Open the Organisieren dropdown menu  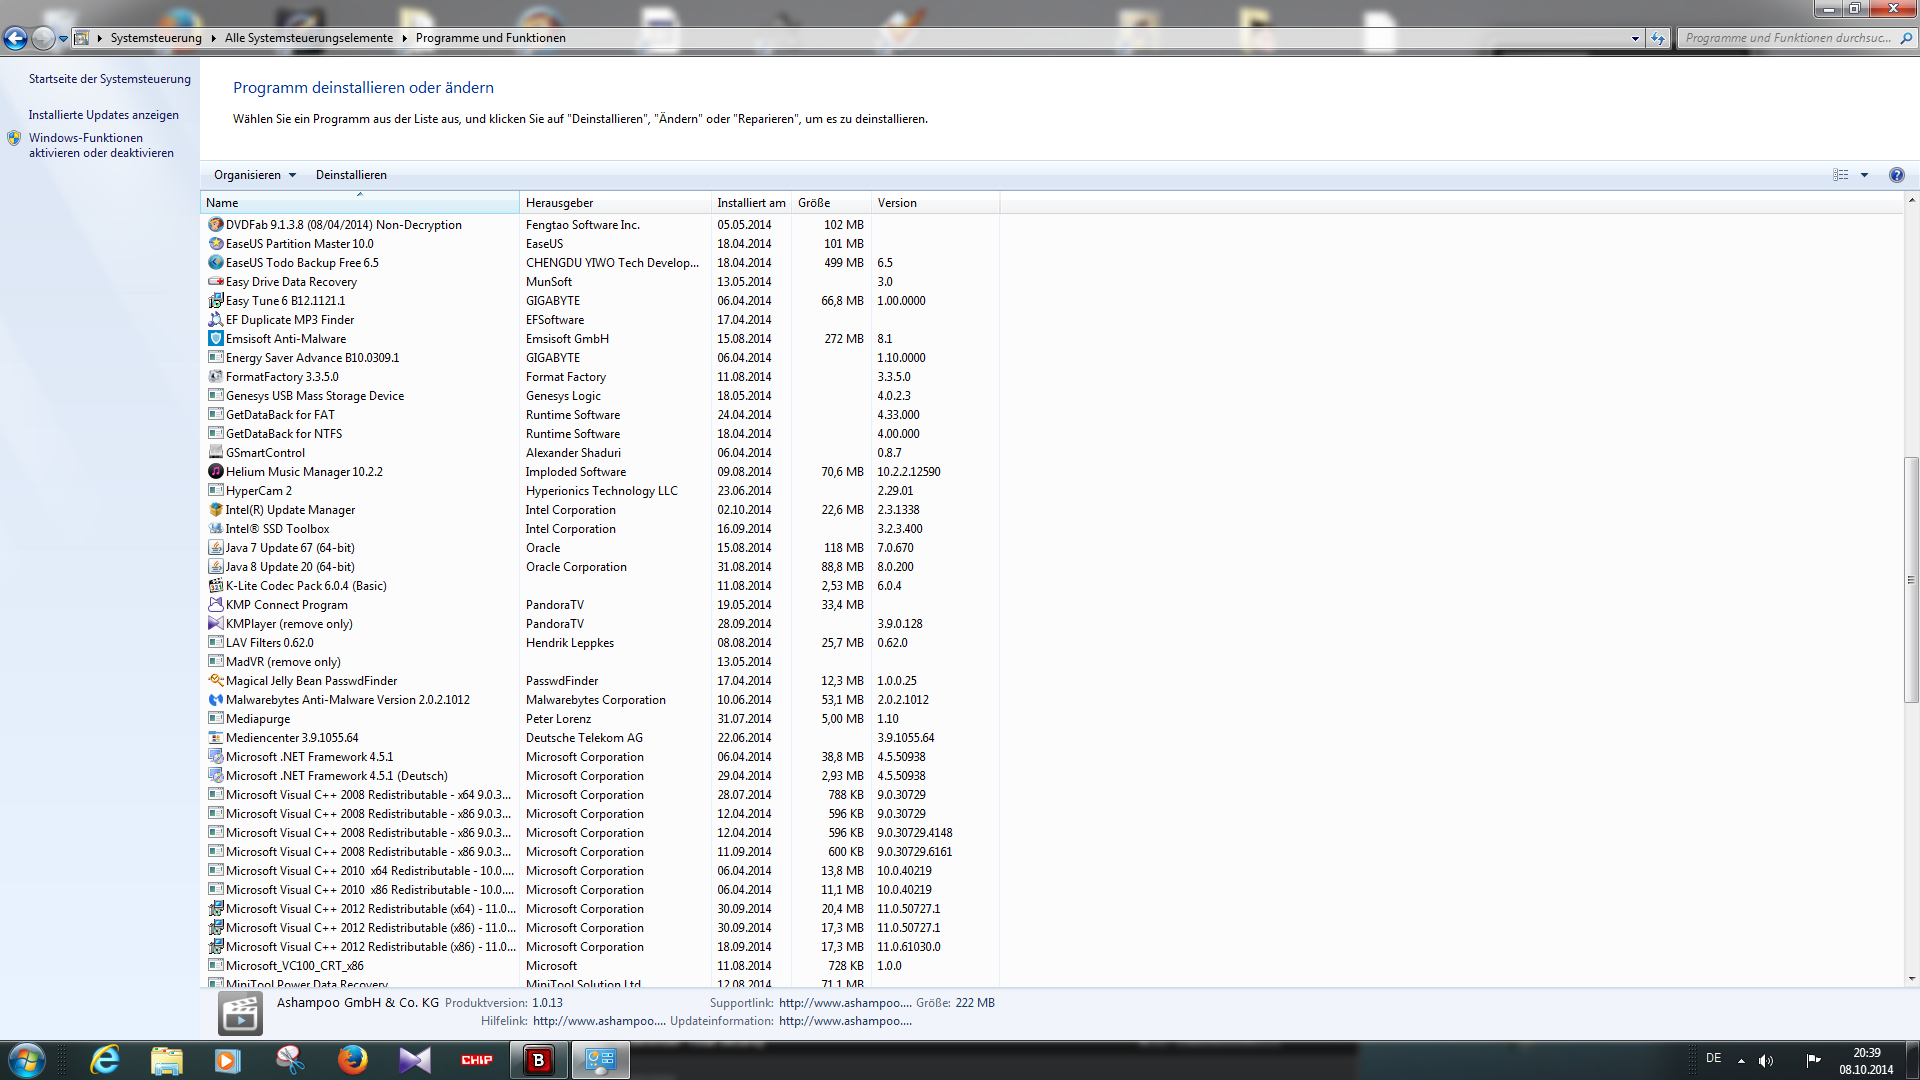click(255, 175)
